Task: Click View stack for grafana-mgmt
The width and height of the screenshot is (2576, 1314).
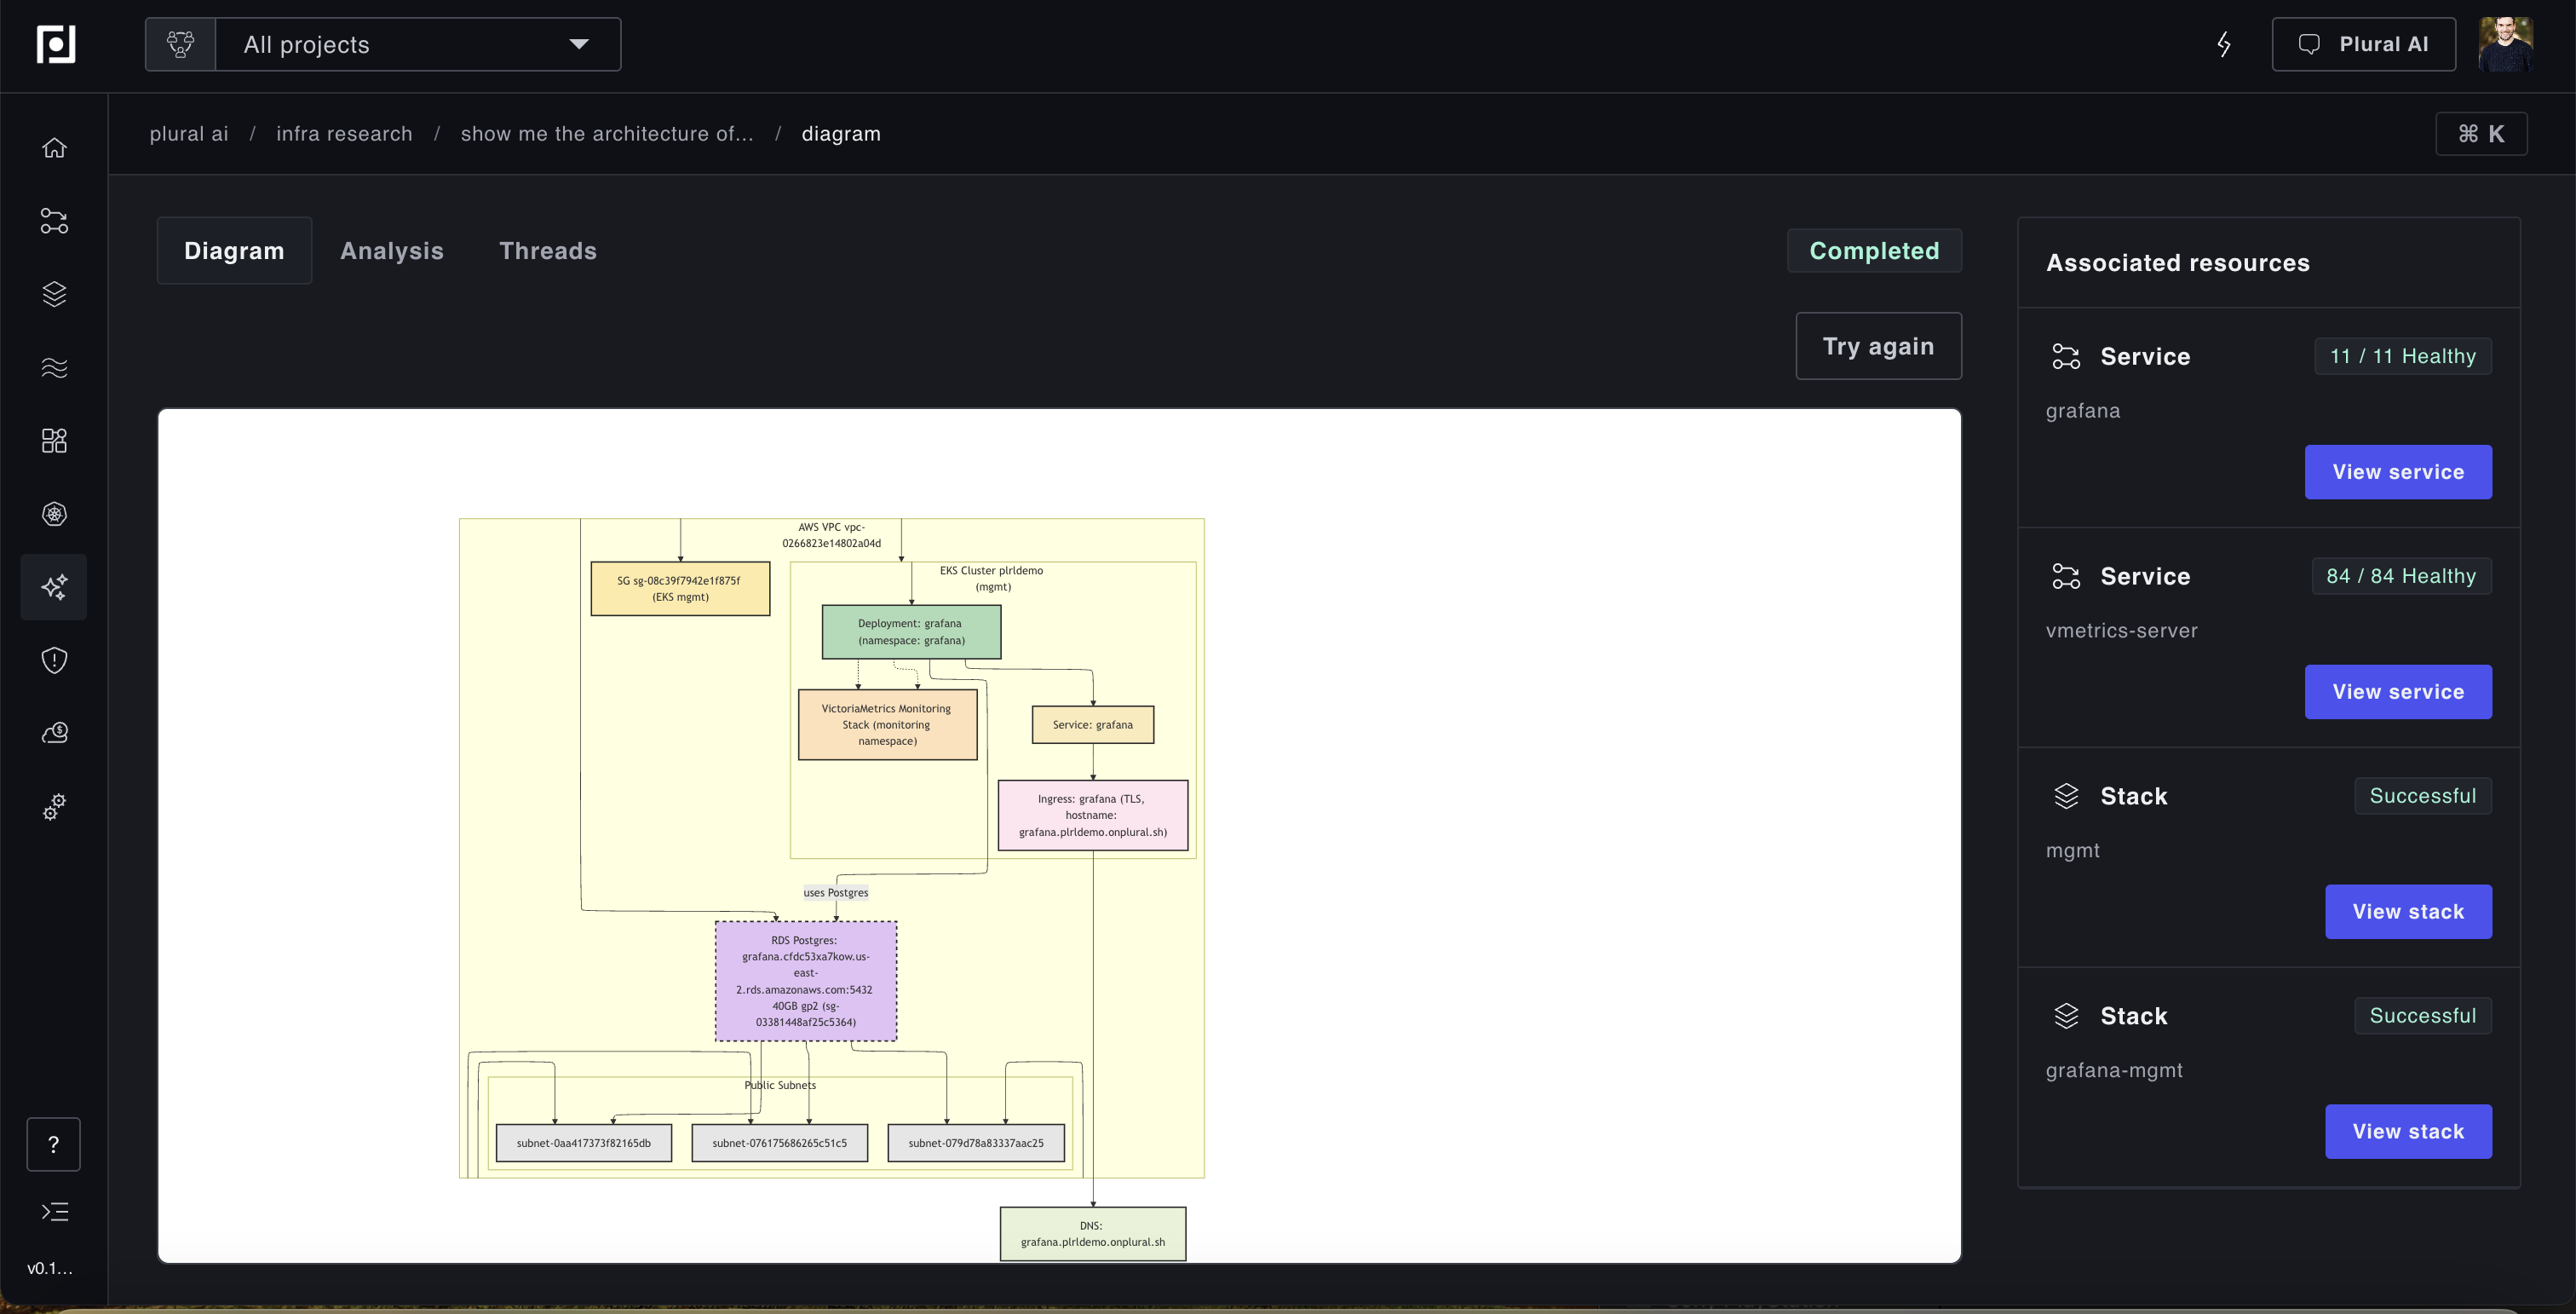Action: pos(2407,1131)
